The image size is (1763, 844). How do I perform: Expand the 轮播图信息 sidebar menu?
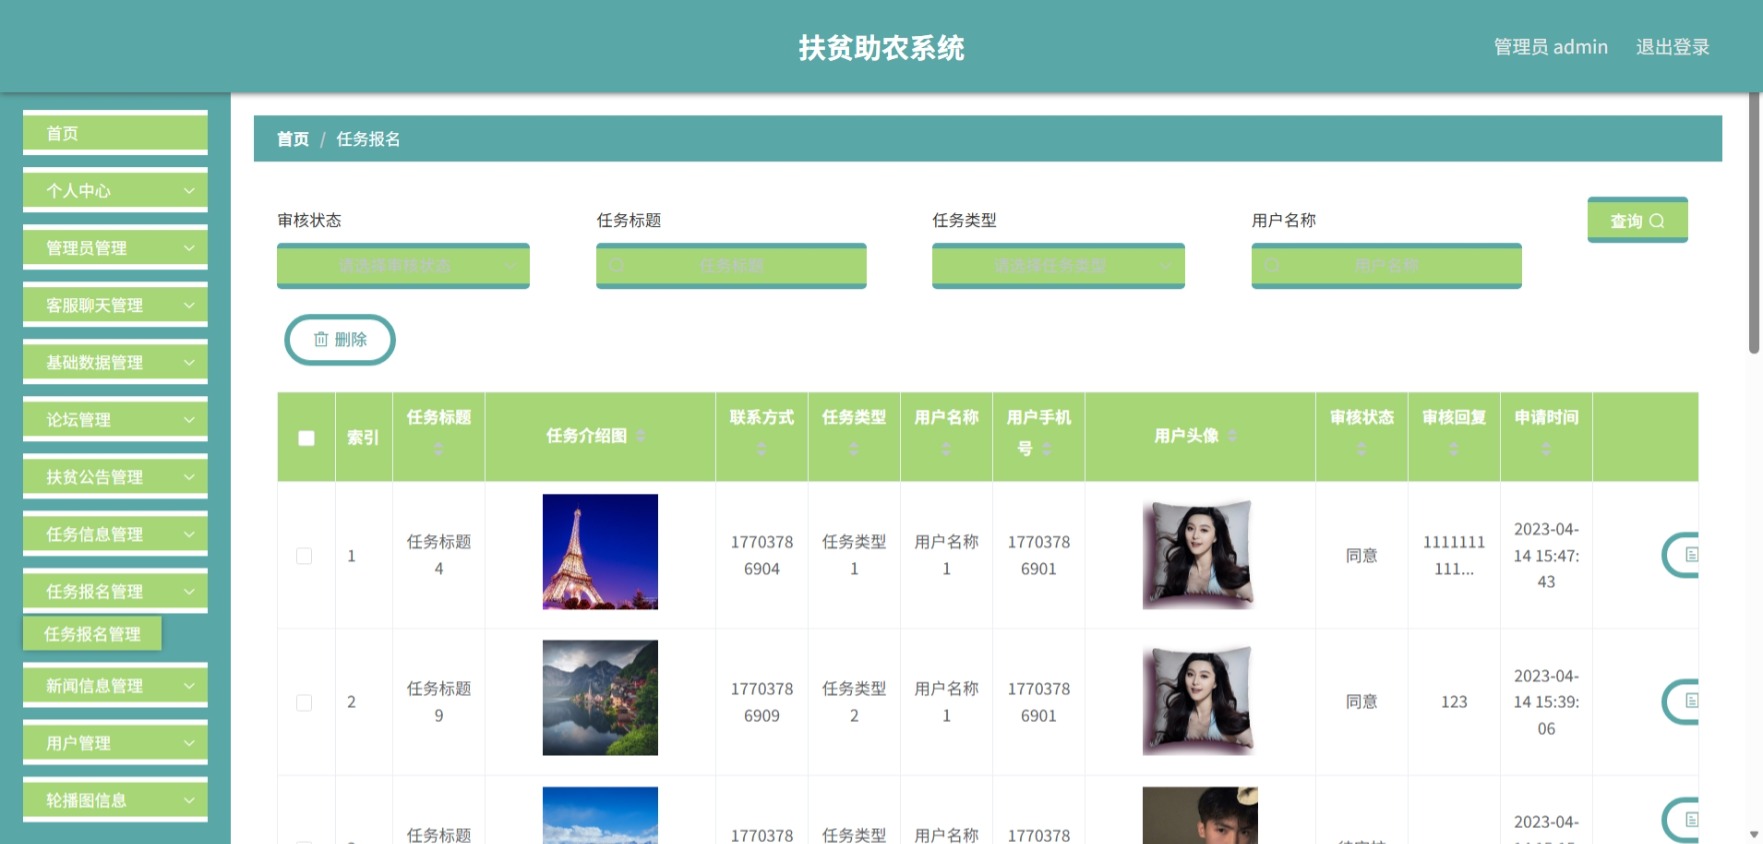115,800
